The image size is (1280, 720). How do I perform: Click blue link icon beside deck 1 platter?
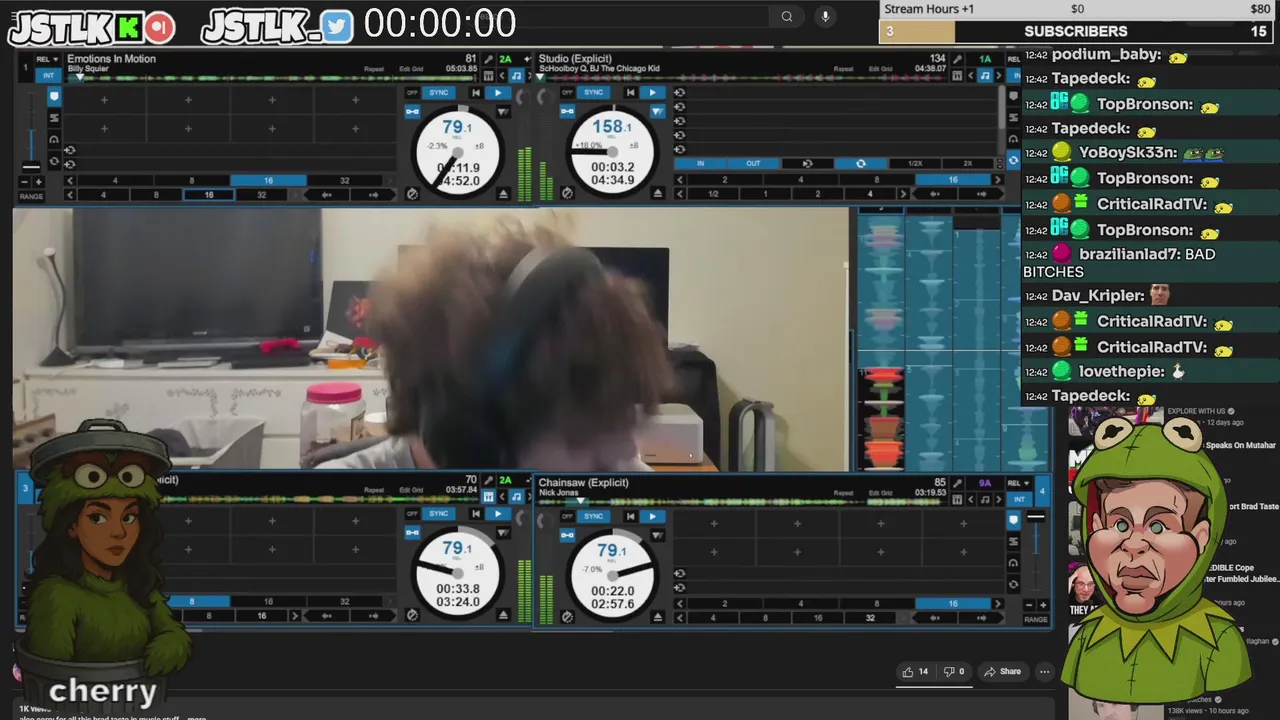[412, 111]
